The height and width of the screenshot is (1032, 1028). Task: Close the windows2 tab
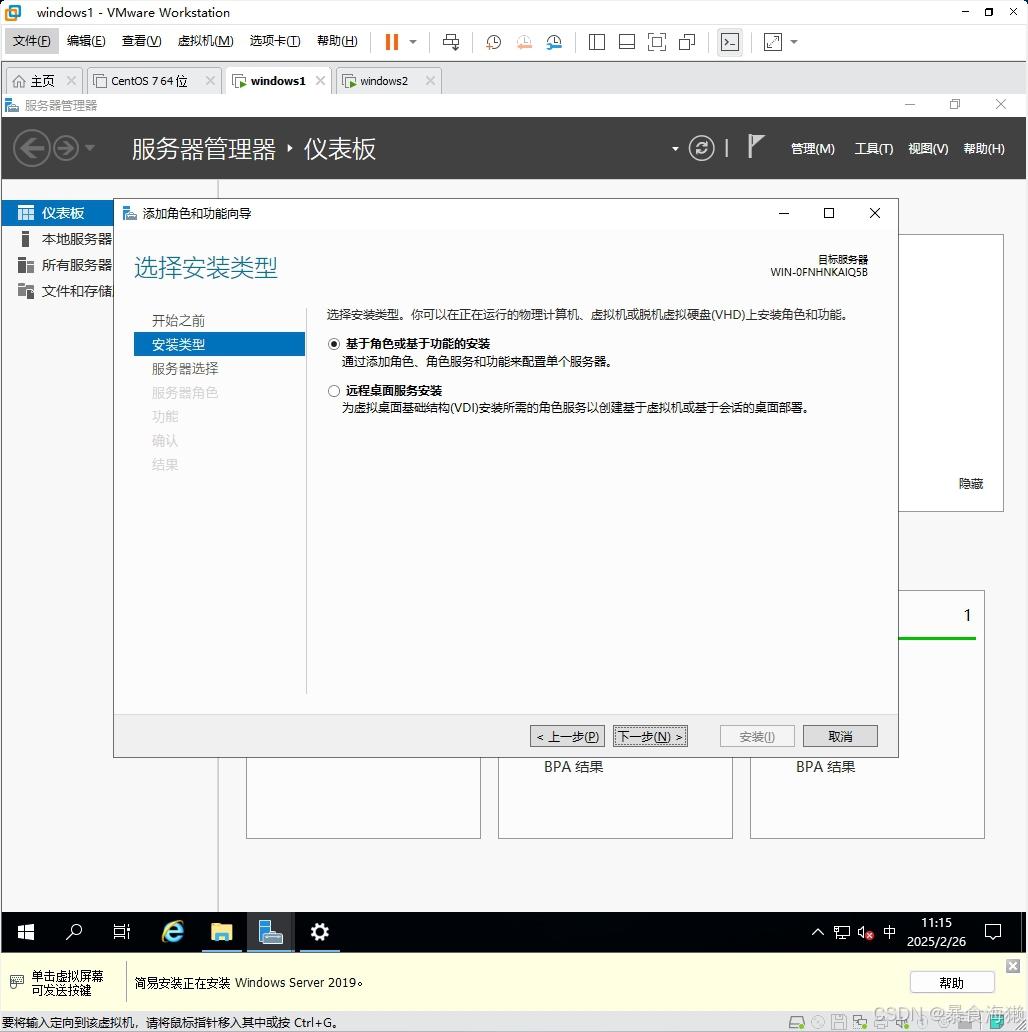pos(430,80)
